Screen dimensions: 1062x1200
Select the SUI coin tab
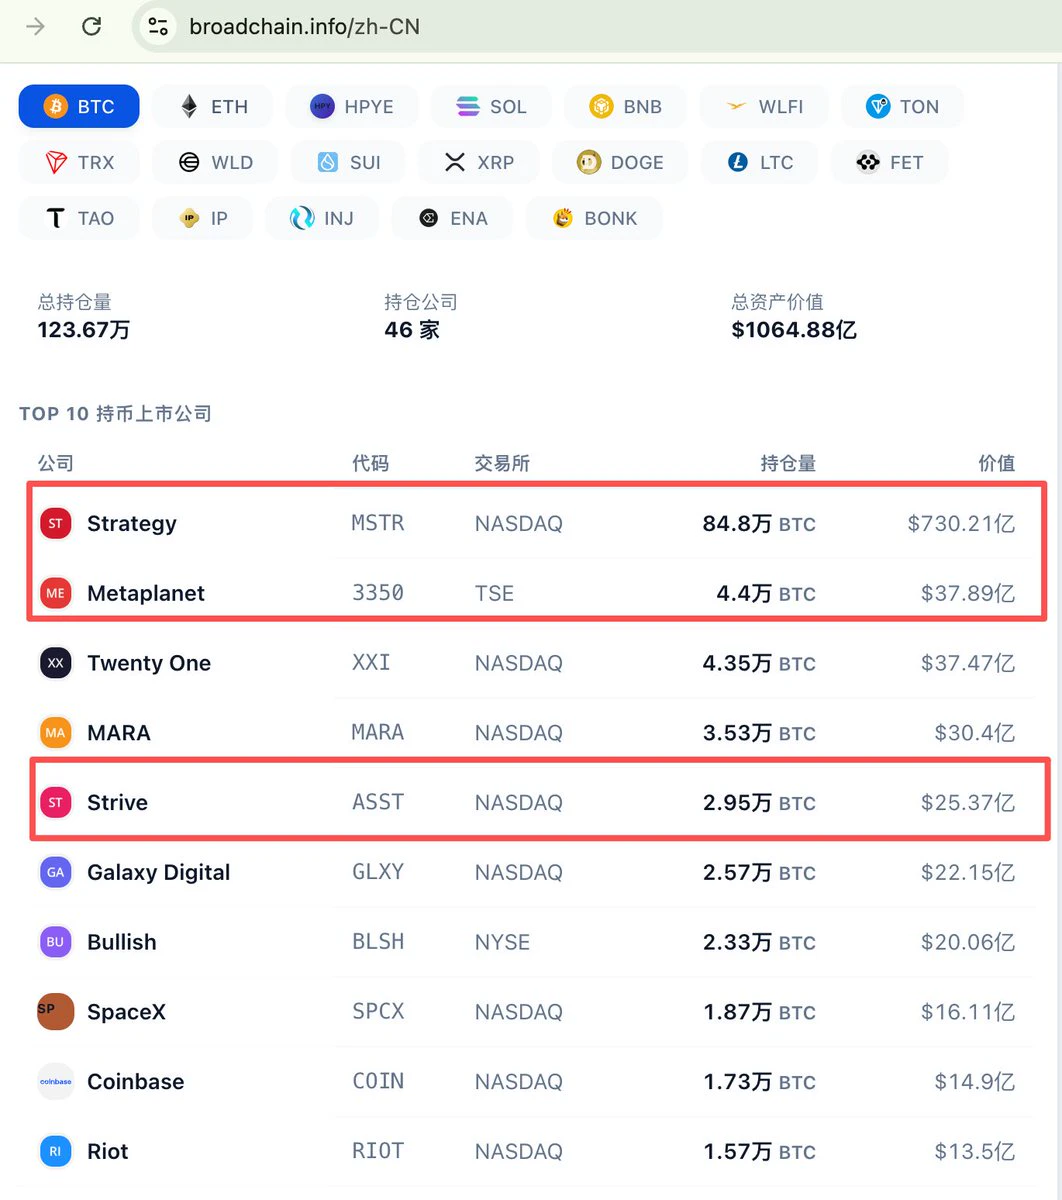(x=348, y=162)
